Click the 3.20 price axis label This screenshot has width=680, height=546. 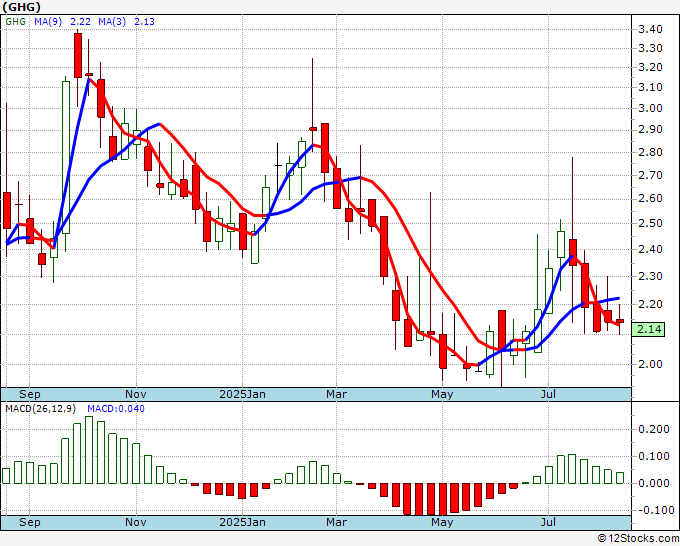[x=650, y=67]
